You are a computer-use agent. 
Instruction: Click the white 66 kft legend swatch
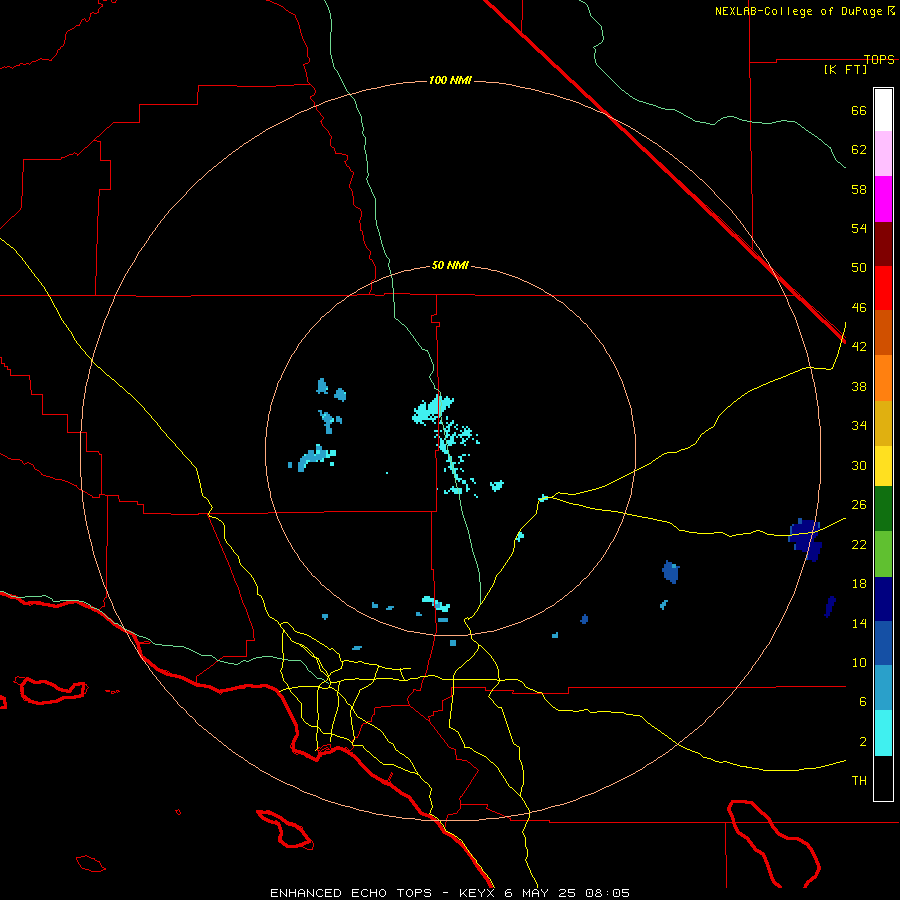pos(883,110)
